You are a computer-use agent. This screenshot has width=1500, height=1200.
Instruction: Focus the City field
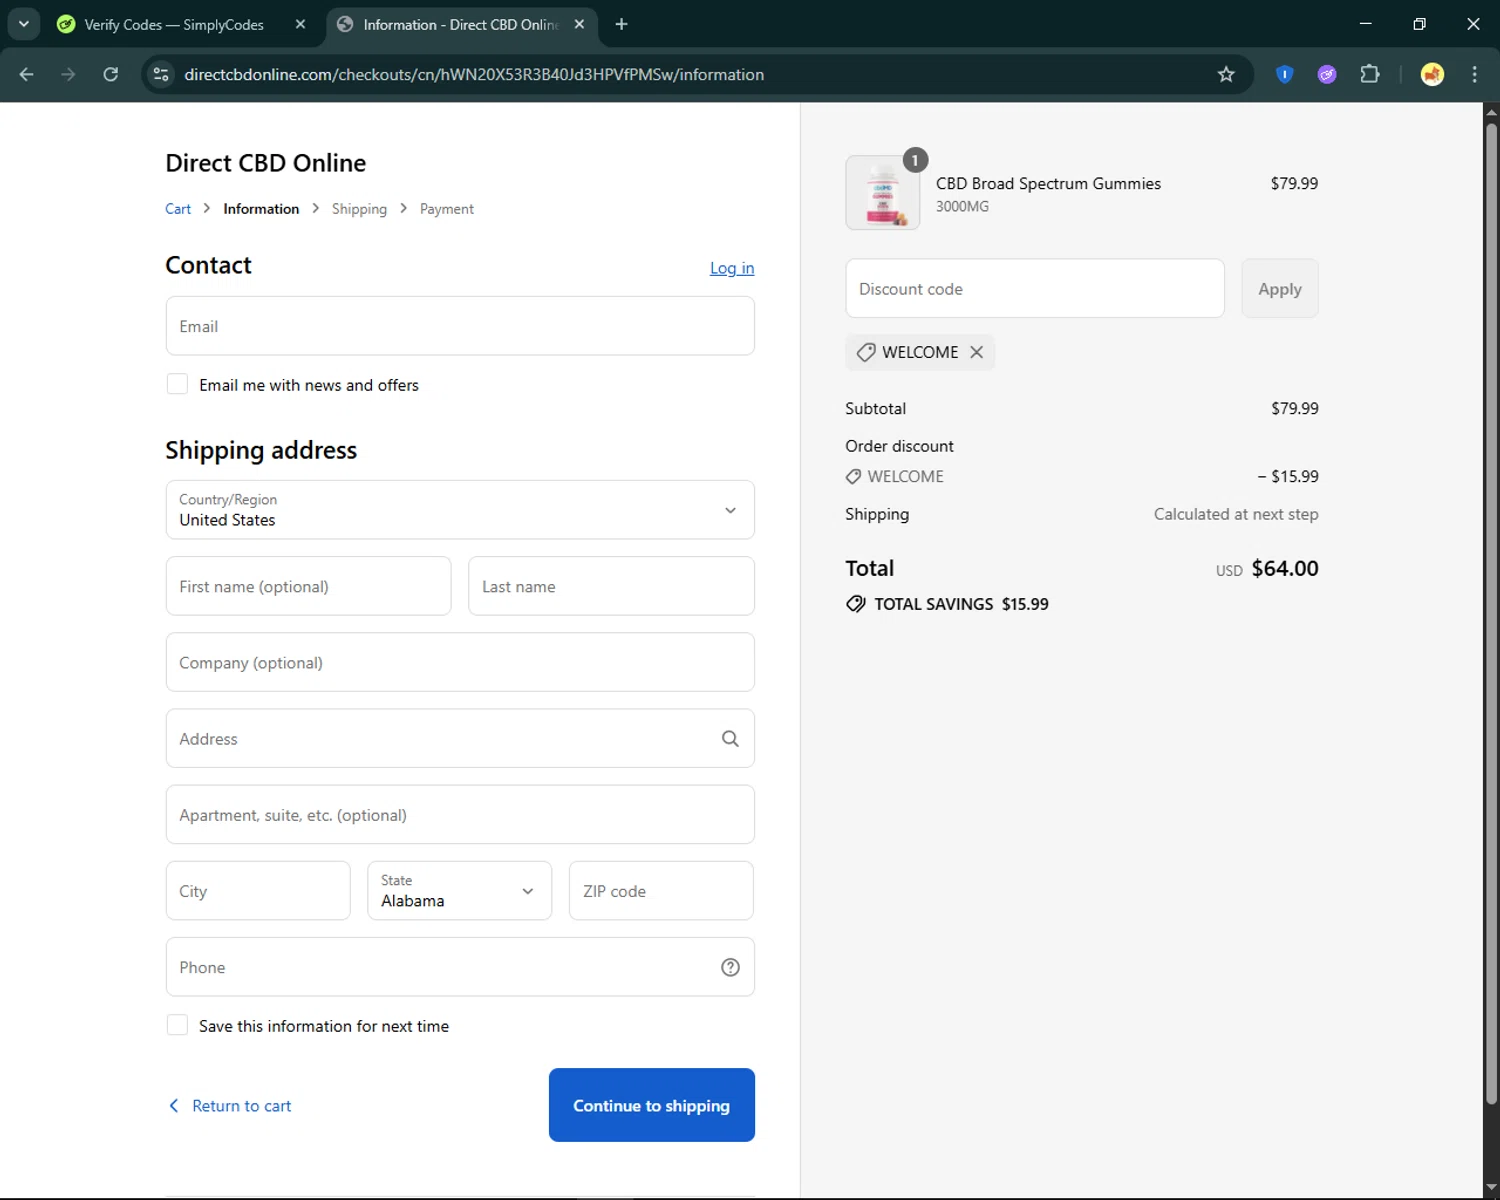(258, 891)
